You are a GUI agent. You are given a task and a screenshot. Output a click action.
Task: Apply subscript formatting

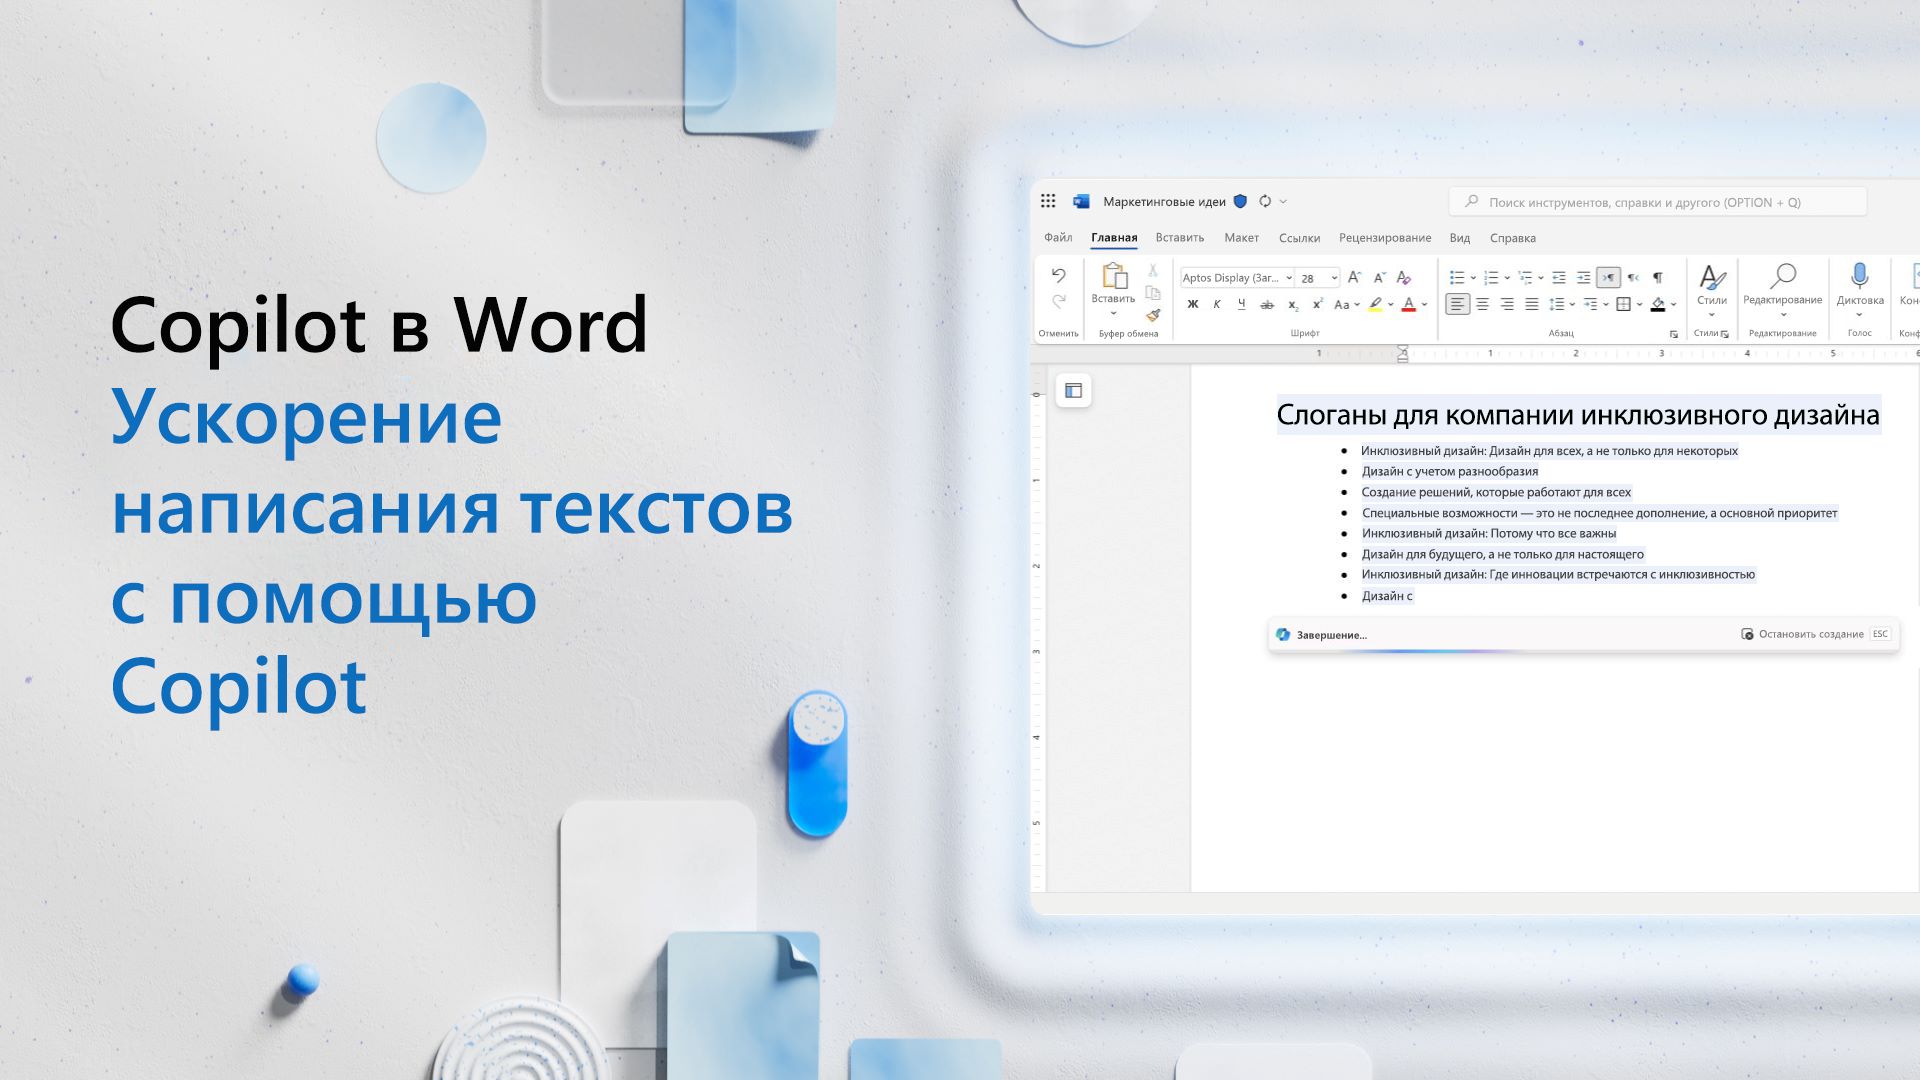[x=1293, y=304]
